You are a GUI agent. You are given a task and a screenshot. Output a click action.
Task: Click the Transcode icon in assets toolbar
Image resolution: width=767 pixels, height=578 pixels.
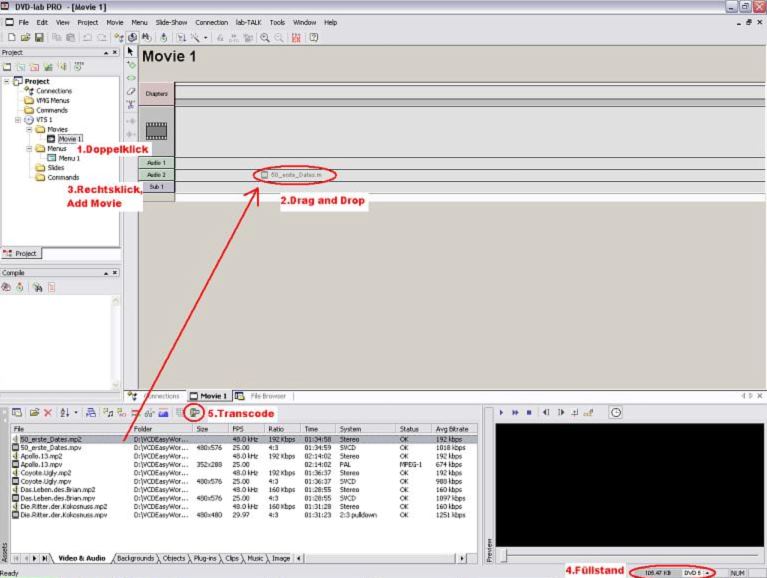pyautogui.click(x=192, y=412)
